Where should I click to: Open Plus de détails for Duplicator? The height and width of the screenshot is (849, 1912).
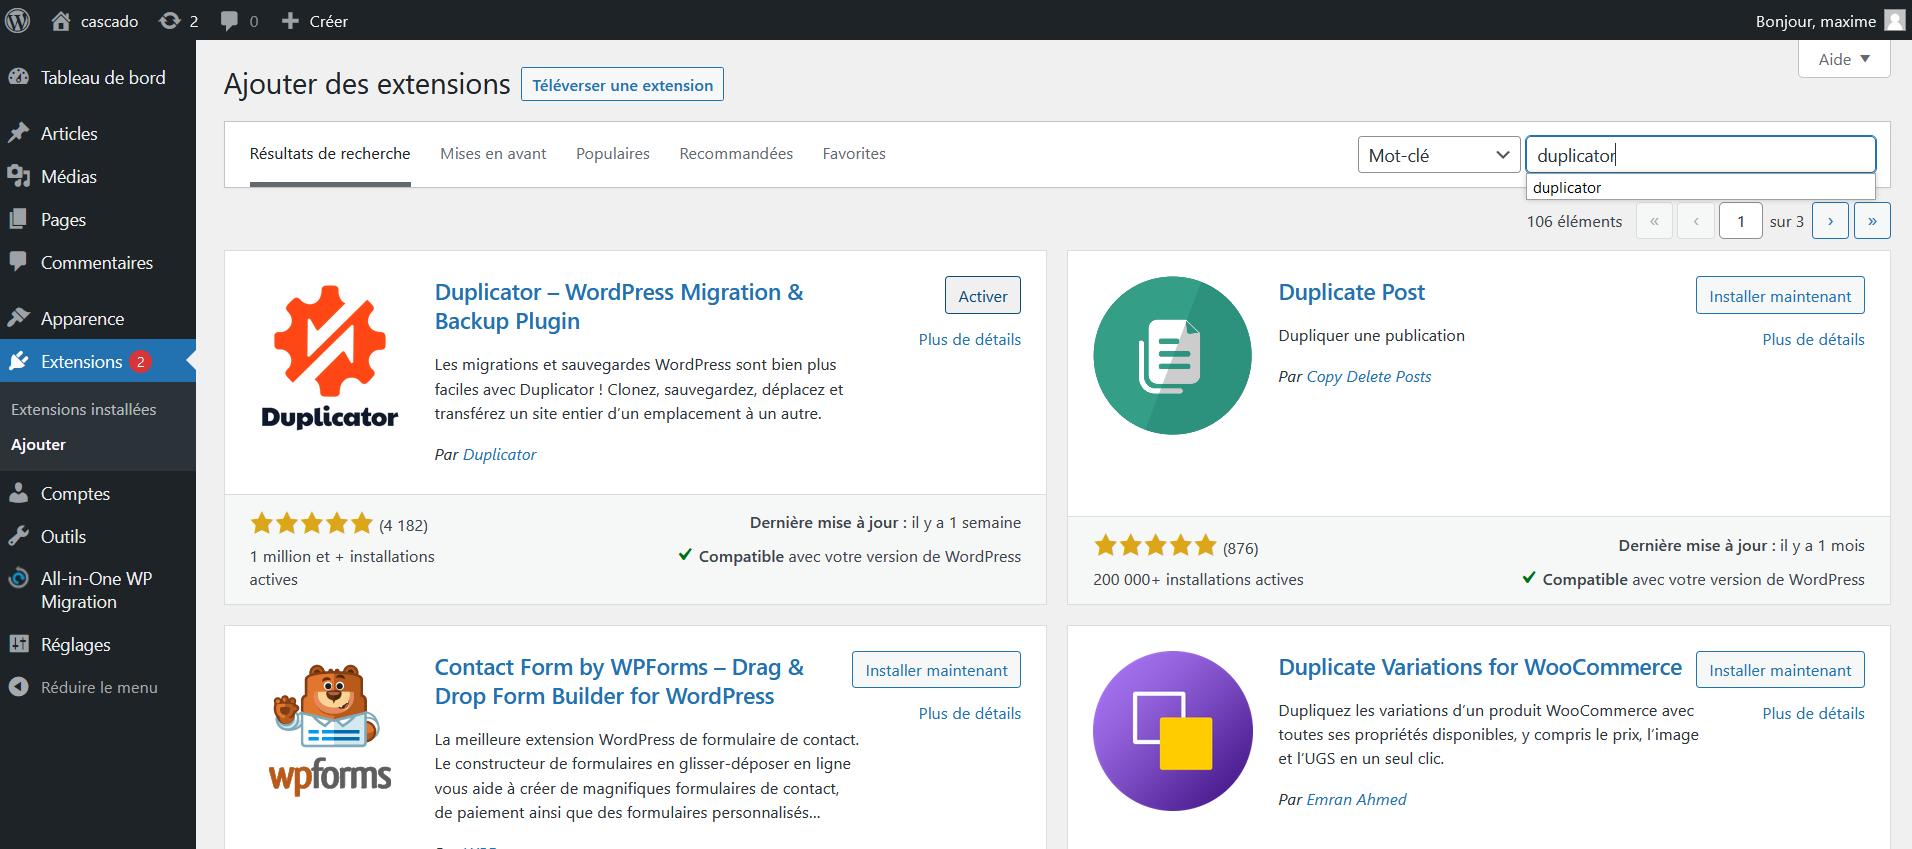coord(970,339)
